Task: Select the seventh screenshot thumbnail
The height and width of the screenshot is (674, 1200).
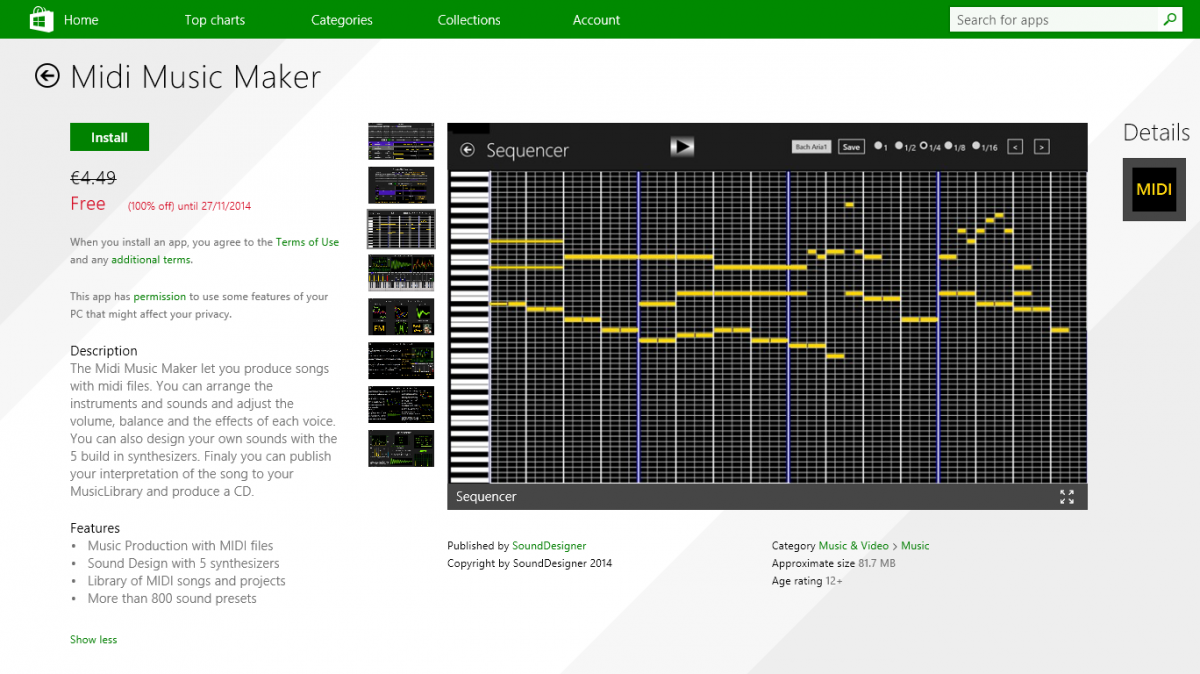Action: click(x=401, y=405)
